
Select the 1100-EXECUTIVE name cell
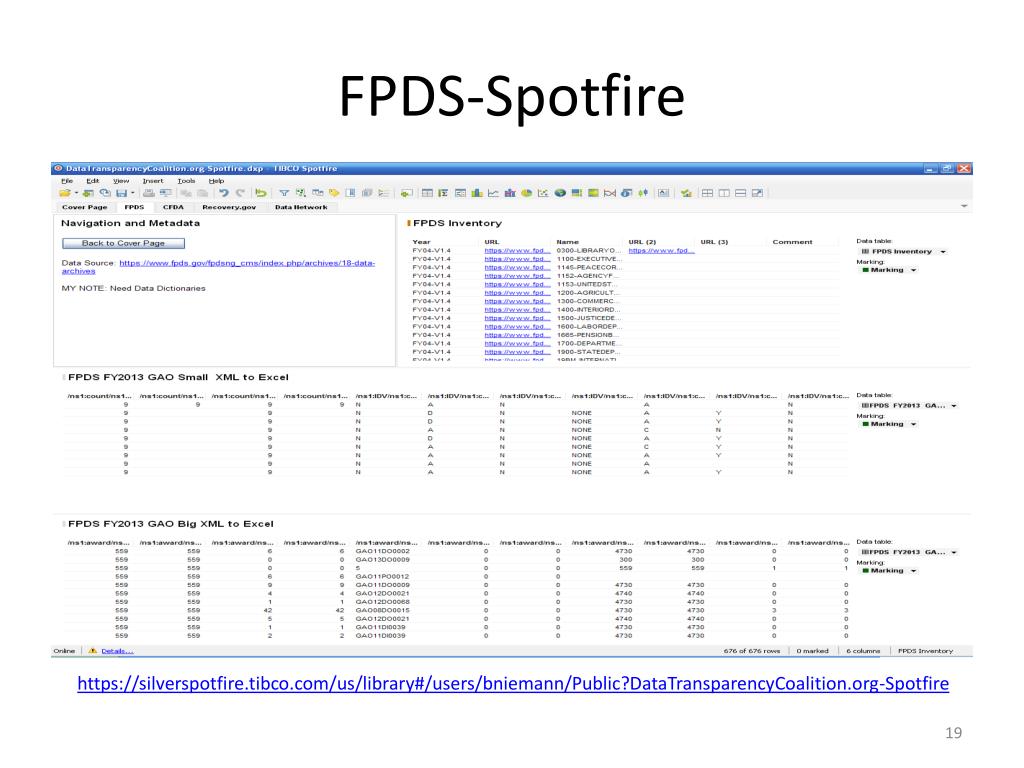[x=588, y=259]
